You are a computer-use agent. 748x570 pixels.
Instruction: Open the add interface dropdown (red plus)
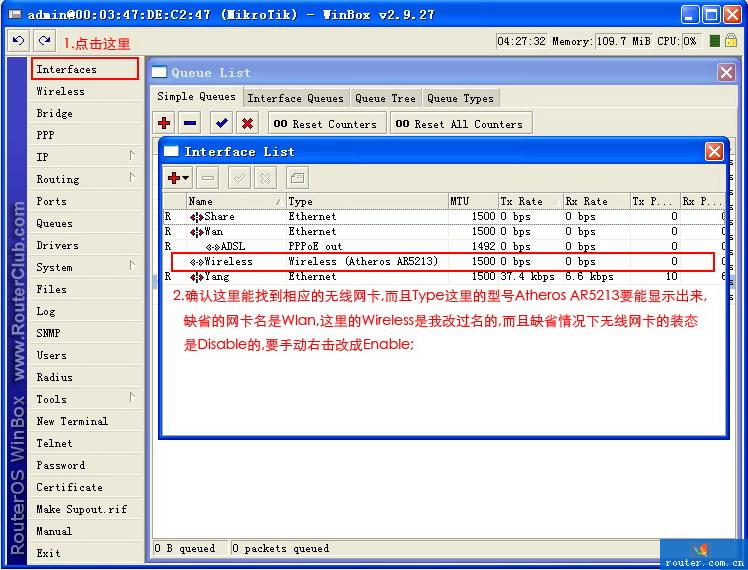(178, 178)
